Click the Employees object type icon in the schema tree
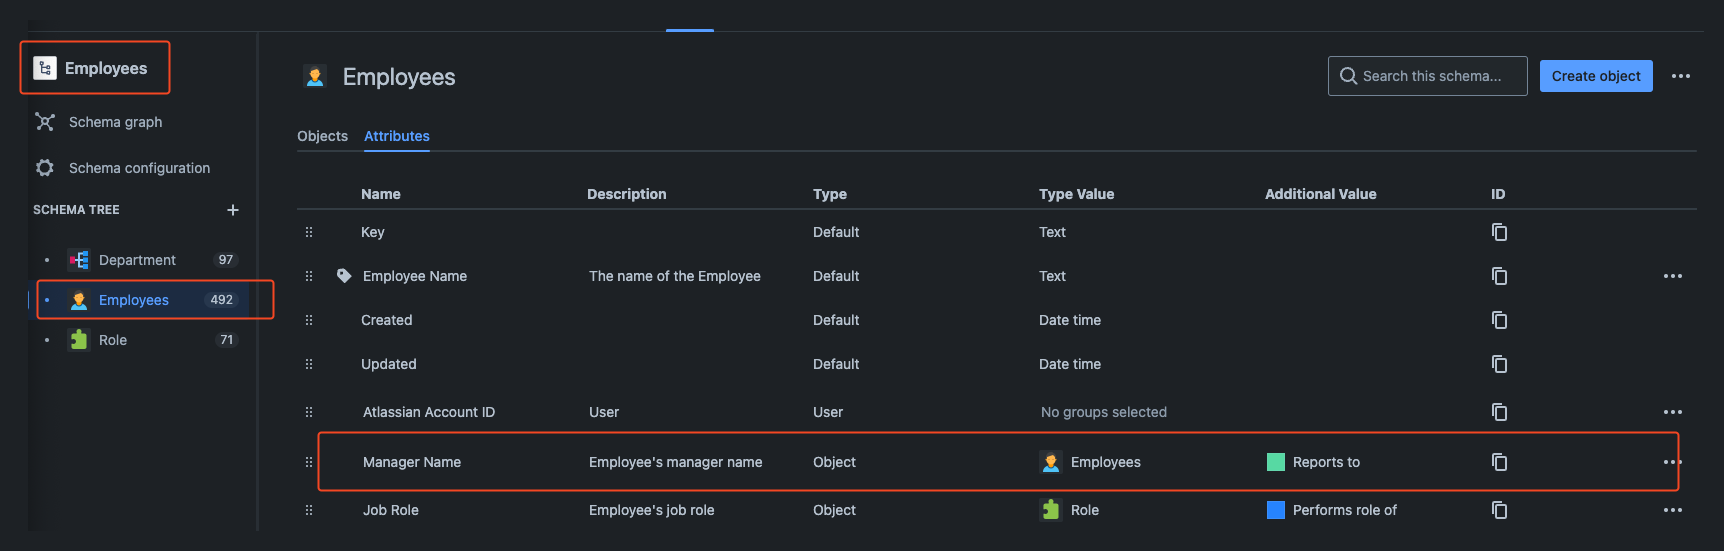 pyautogui.click(x=79, y=300)
